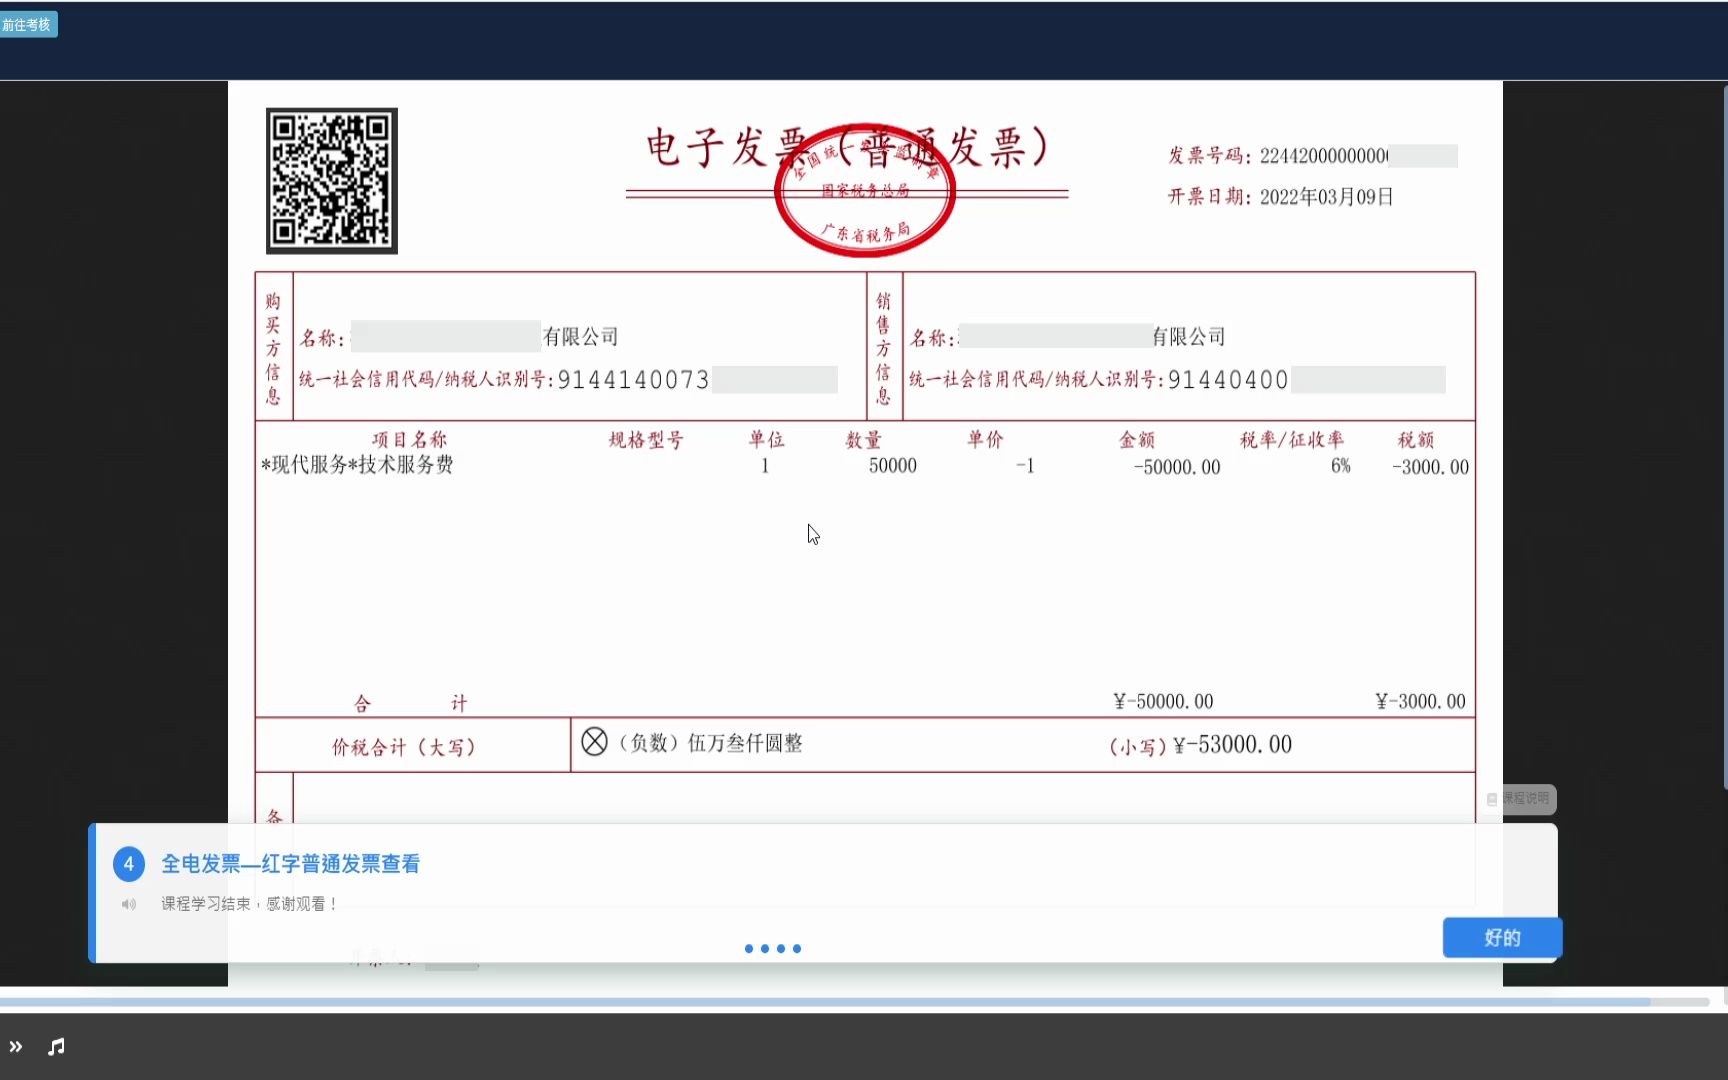Click the unit price value -1

(x=1025, y=466)
